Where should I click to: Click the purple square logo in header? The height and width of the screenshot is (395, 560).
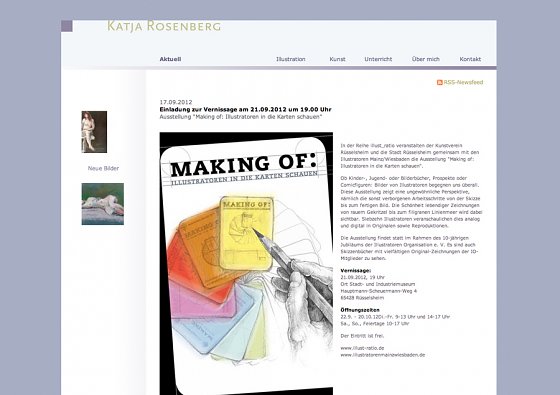coord(67,26)
